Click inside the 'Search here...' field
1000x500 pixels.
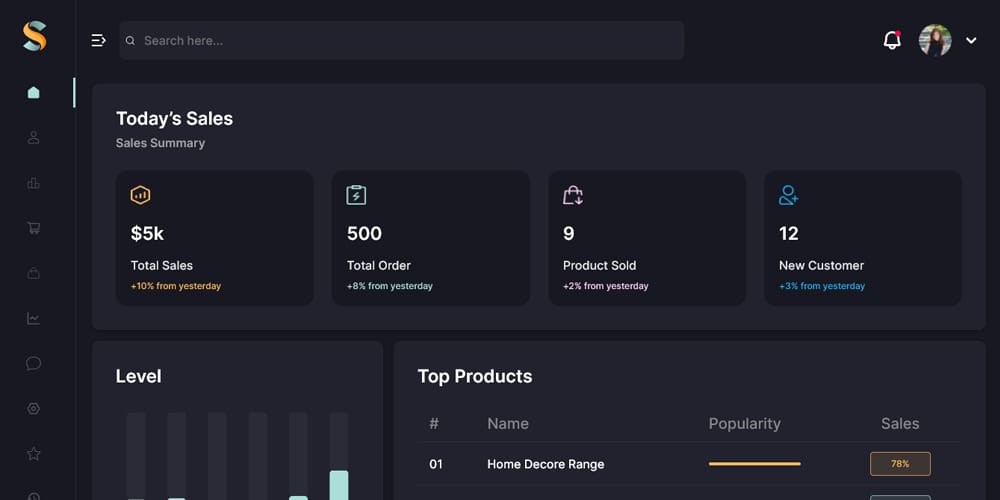[400, 40]
